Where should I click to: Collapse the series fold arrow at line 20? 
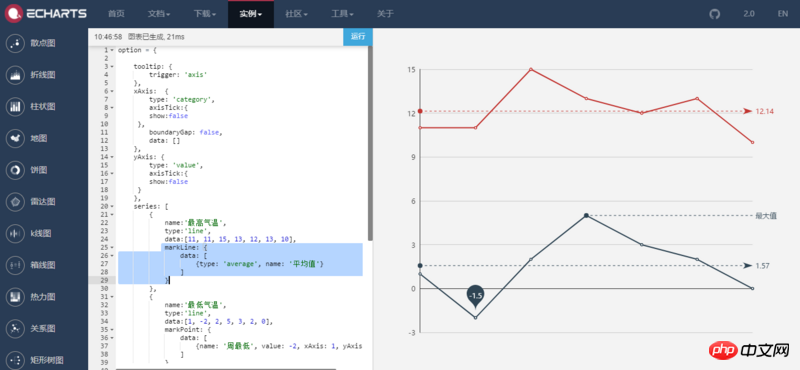pyautogui.click(x=112, y=206)
